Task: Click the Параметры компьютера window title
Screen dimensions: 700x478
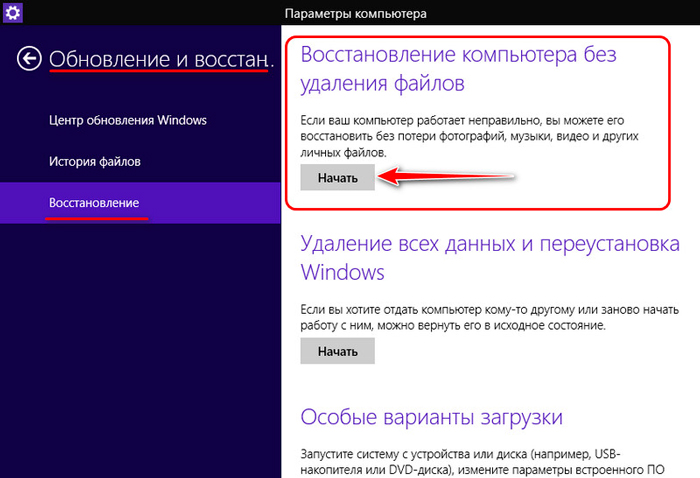Action: point(355,13)
